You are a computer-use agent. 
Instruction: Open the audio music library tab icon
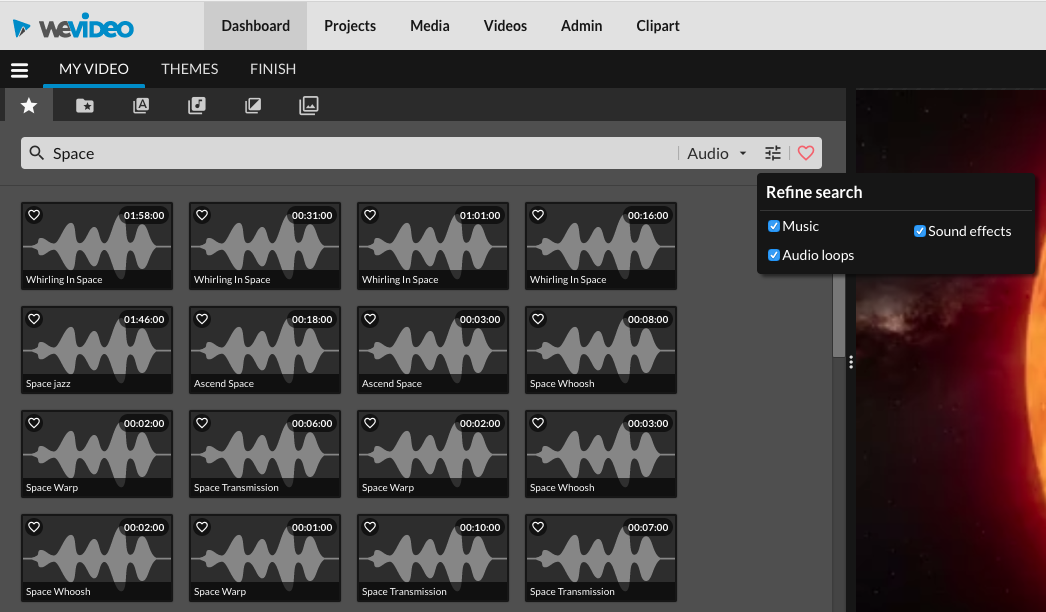point(197,105)
